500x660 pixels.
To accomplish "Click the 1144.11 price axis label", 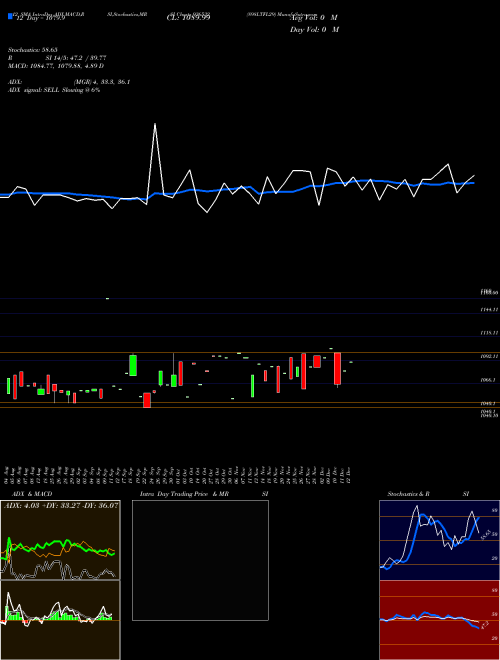I will [489, 309].
